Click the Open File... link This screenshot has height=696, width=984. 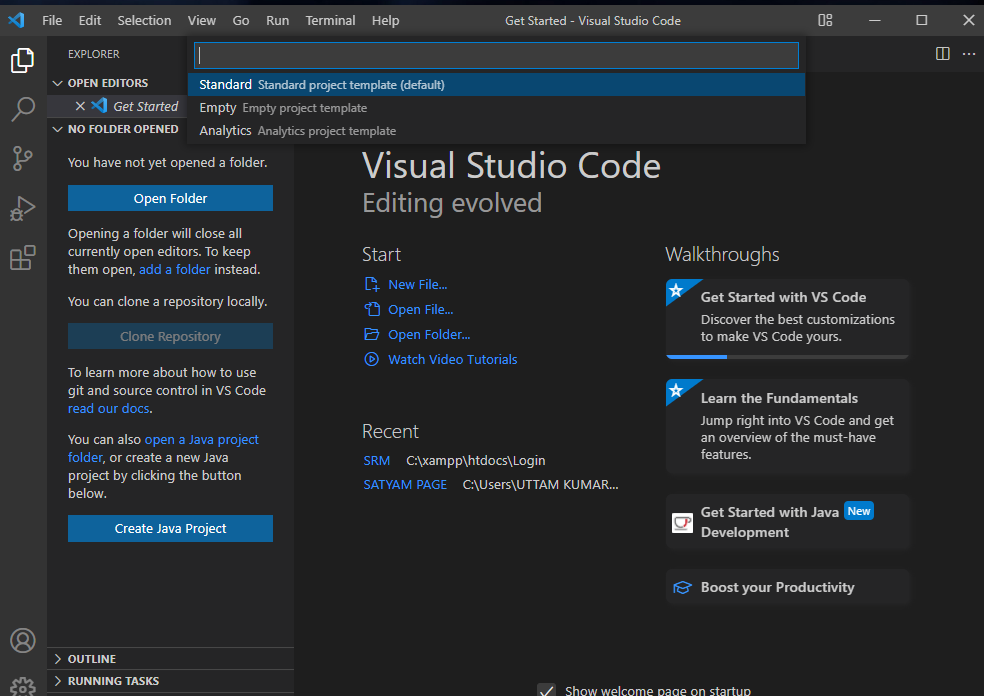[420, 309]
